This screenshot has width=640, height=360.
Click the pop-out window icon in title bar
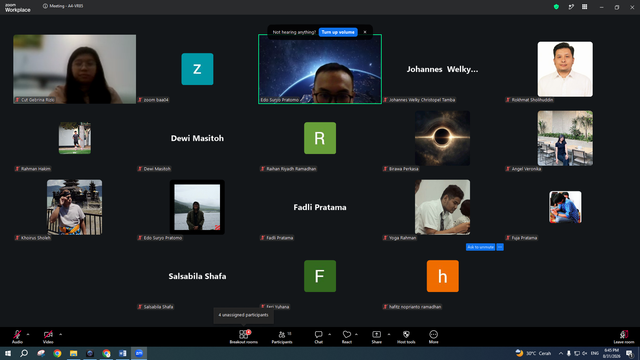click(x=571, y=7)
